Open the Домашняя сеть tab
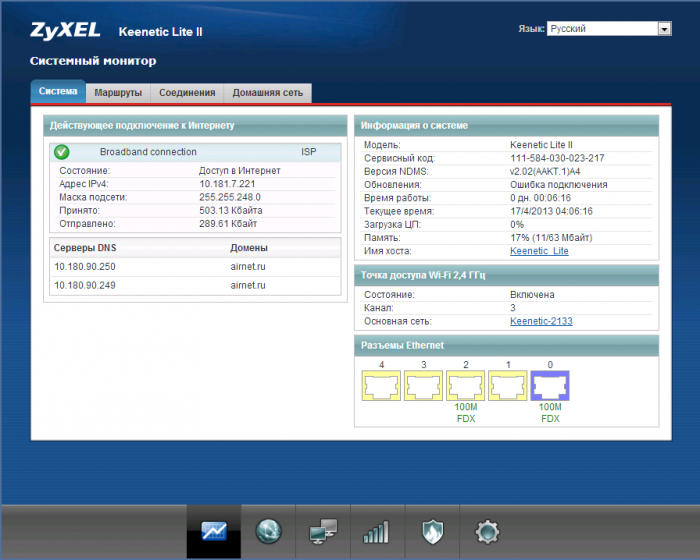 (267, 93)
